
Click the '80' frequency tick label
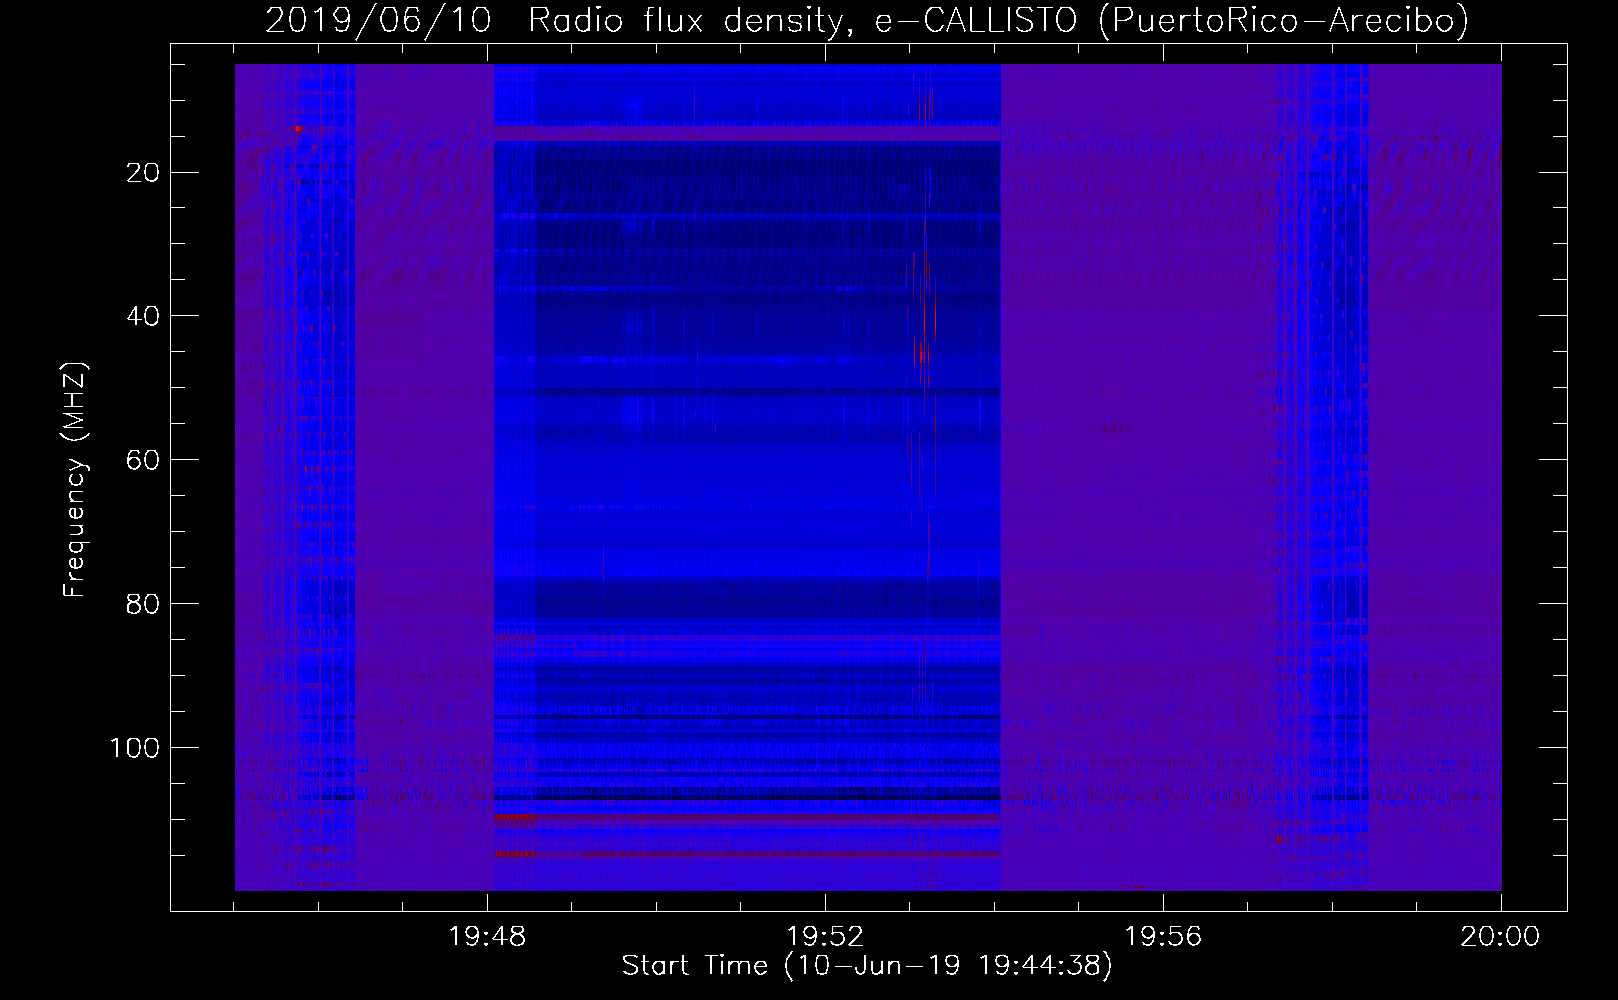[x=144, y=604]
